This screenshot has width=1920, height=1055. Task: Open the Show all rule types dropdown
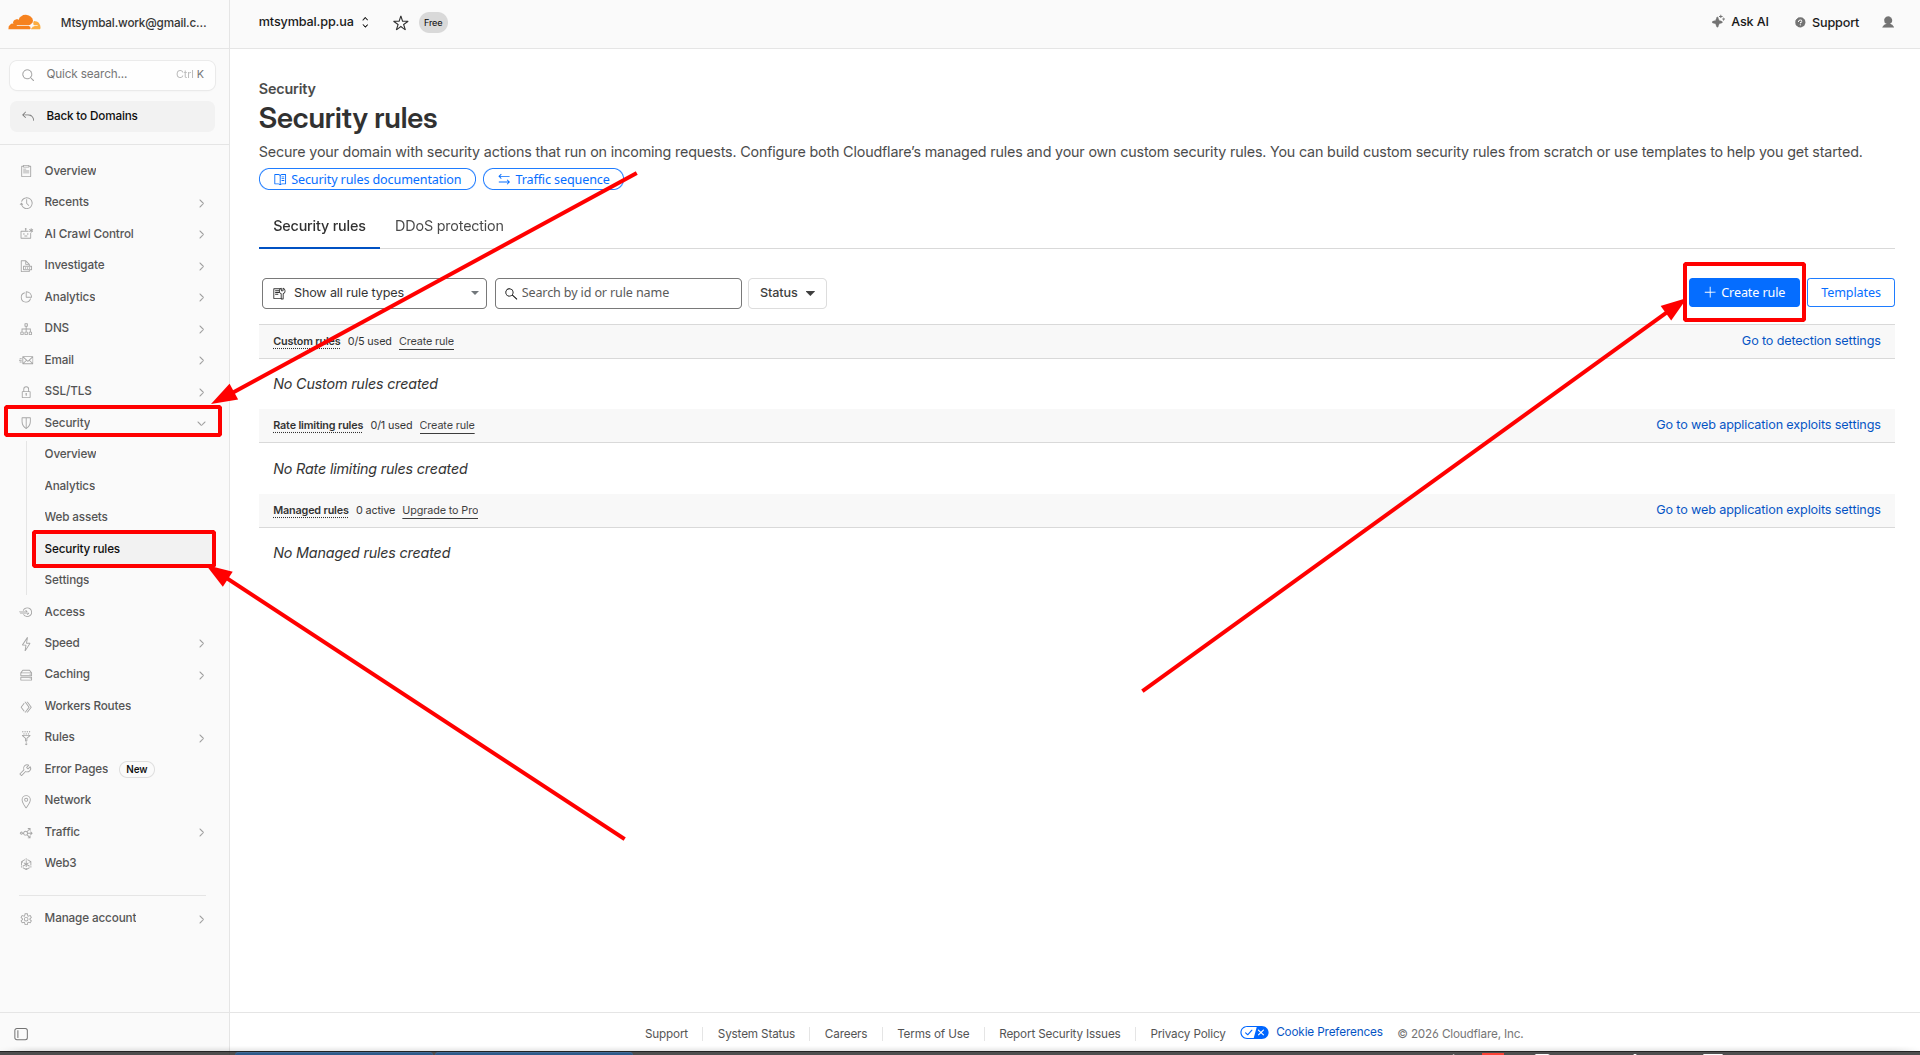pyautogui.click(x=374, y=293)
